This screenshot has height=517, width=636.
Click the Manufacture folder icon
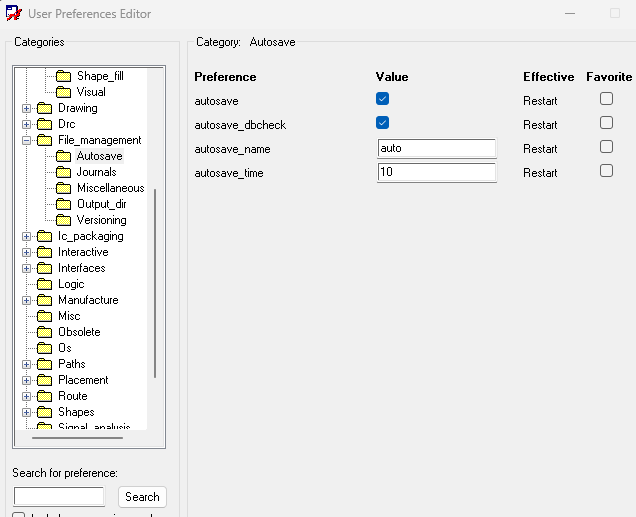click(45, 300)
